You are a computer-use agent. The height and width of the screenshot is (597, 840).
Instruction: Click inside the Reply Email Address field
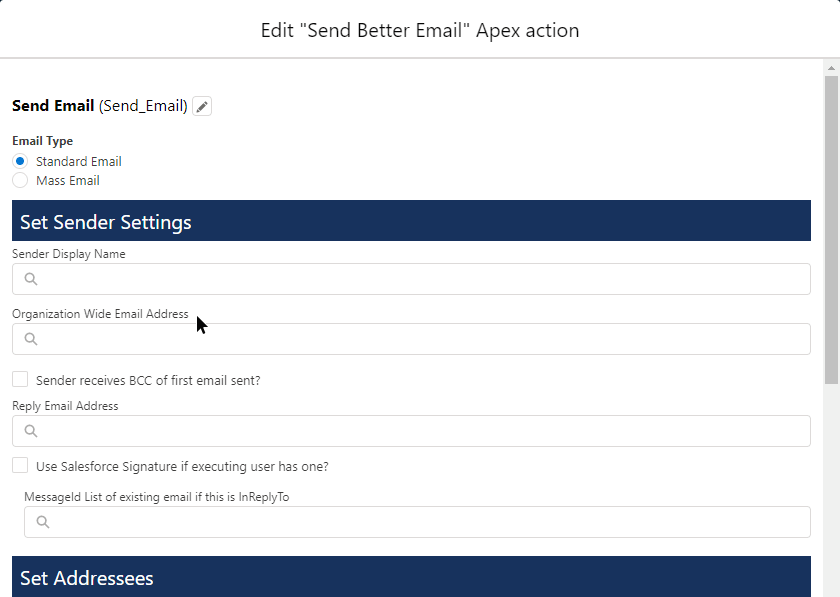[x=400, y=431]
